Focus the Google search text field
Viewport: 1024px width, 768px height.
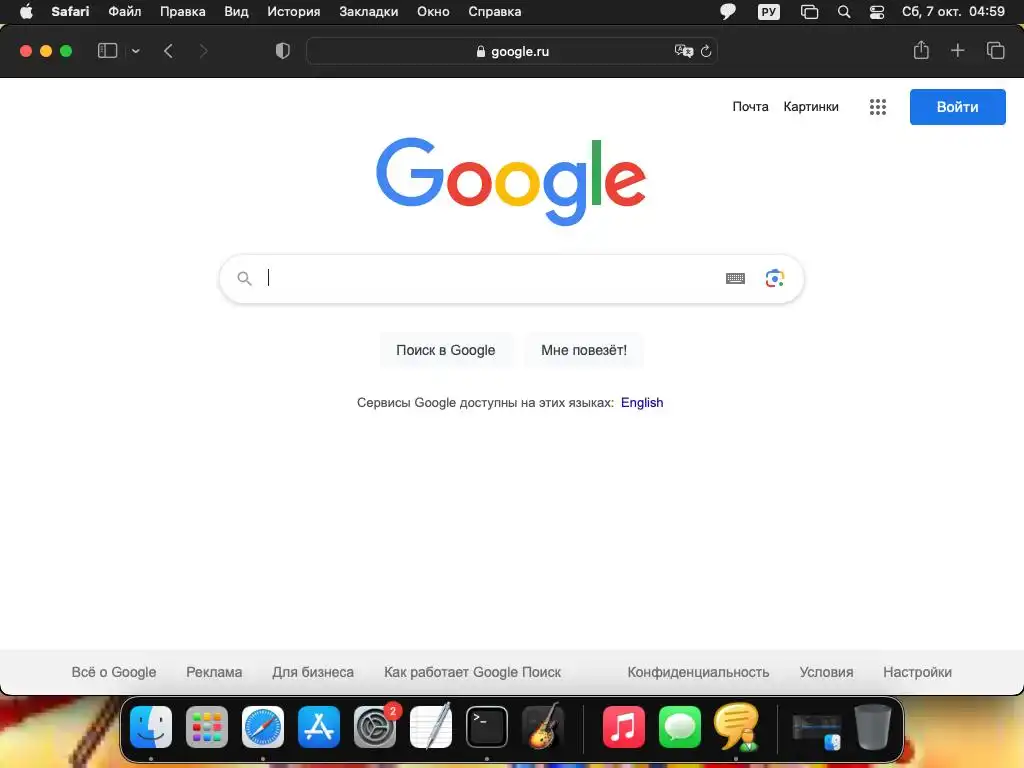click(x=490, y=278)
